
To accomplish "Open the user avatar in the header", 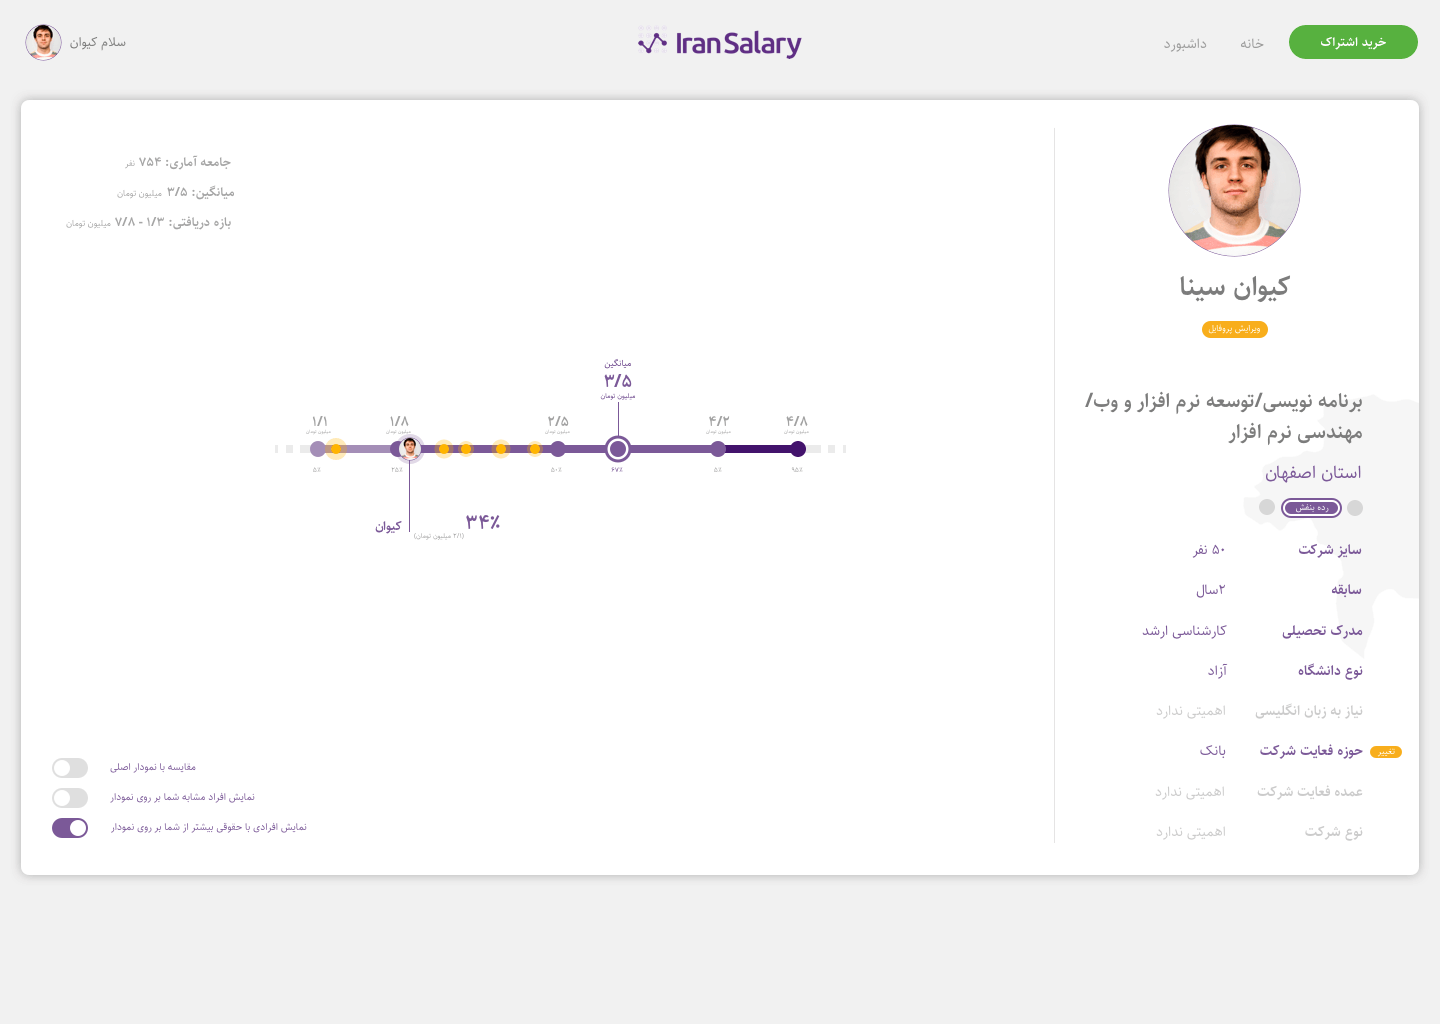I will 43,43.
